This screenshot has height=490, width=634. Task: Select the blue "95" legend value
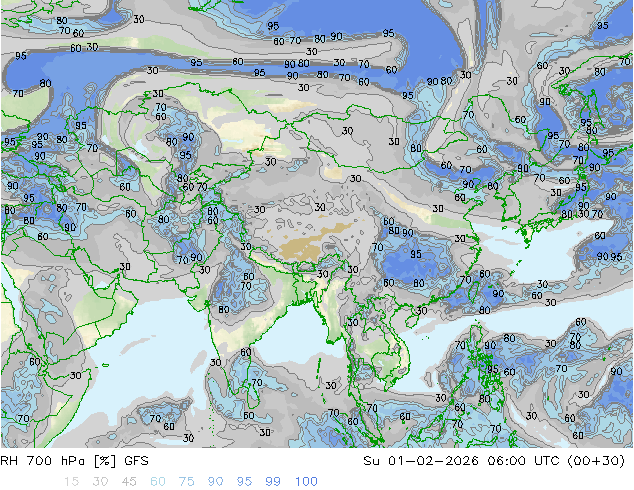244,482
